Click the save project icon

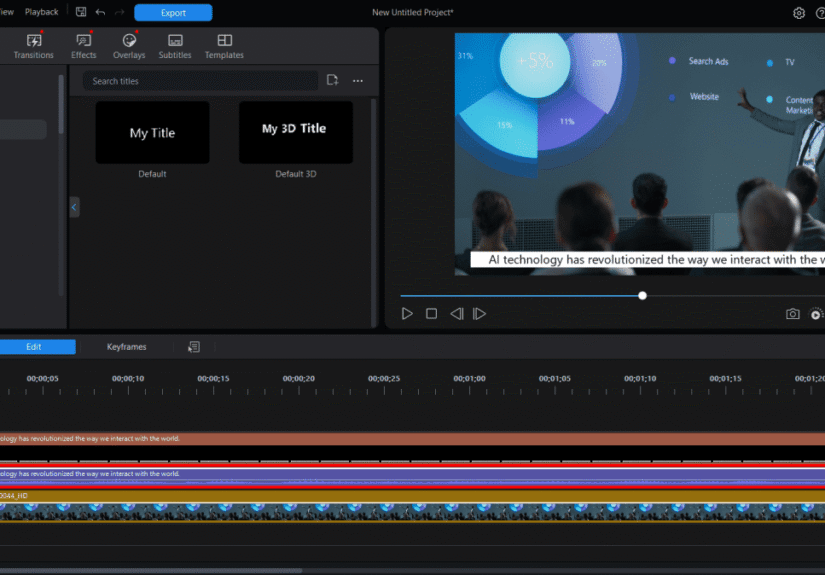tap(80, 12)
